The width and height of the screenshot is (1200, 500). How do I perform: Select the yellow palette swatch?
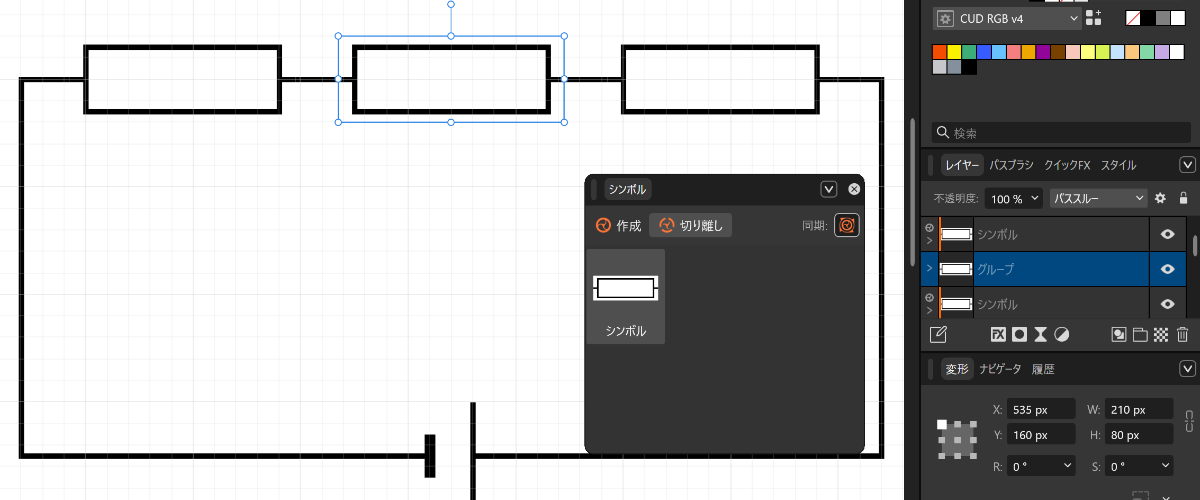(955, 52)
